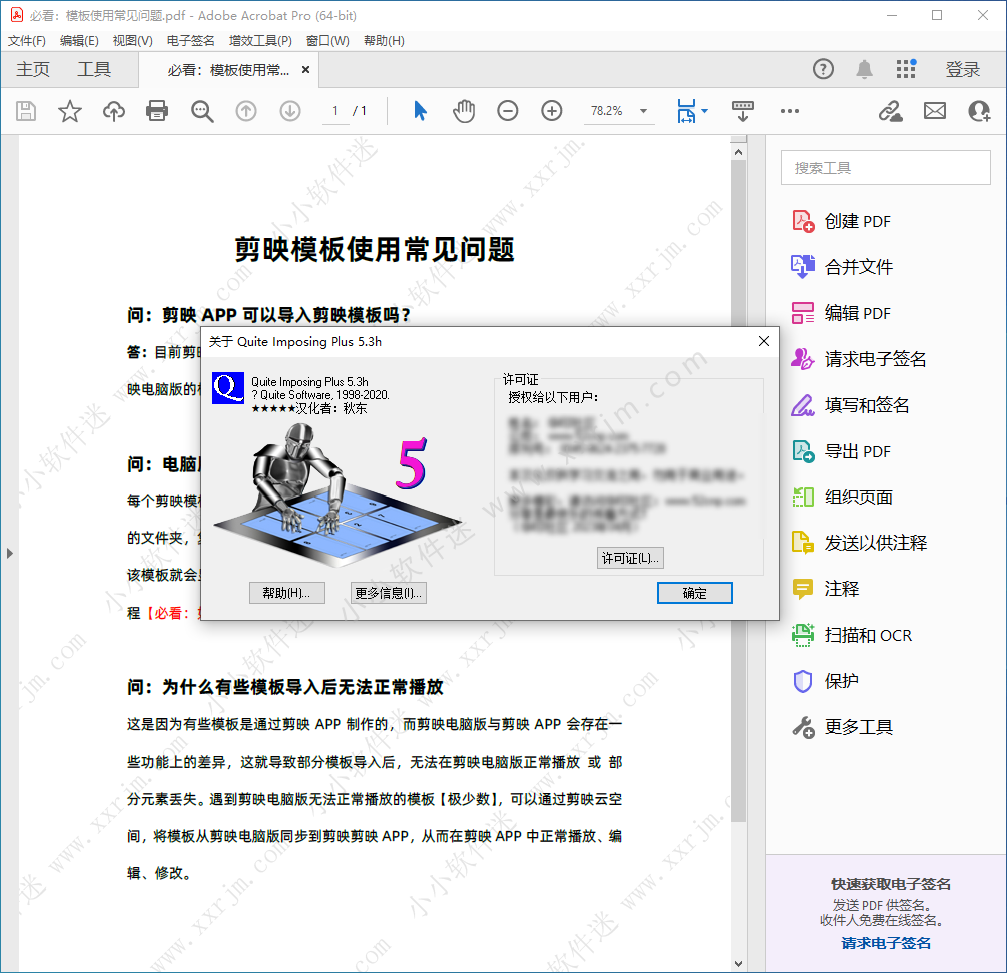Screen dimensions: 1007x973
Task: Activate the Hand pan tool
Action: (464, 111)
